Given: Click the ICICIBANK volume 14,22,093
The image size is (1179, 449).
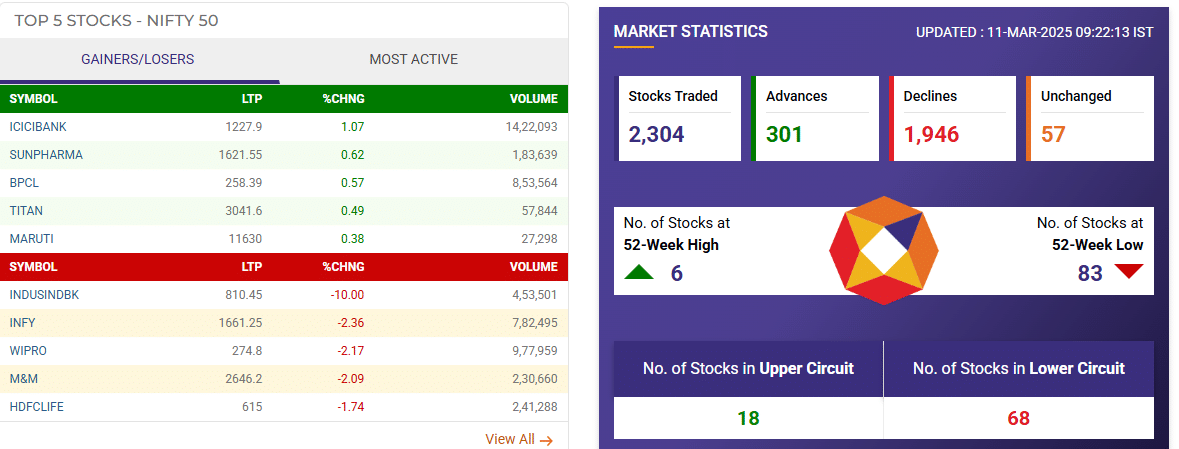Looking at the screenshot, I should point(532,127).
